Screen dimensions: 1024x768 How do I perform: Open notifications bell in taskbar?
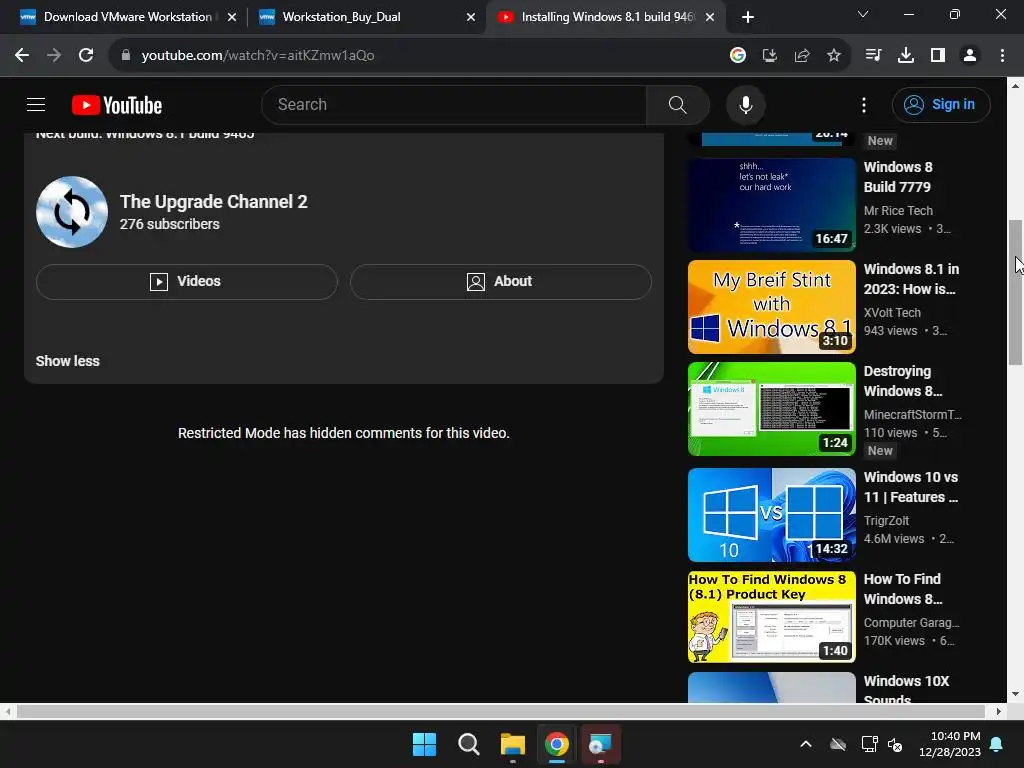click(x=997, y=744)
